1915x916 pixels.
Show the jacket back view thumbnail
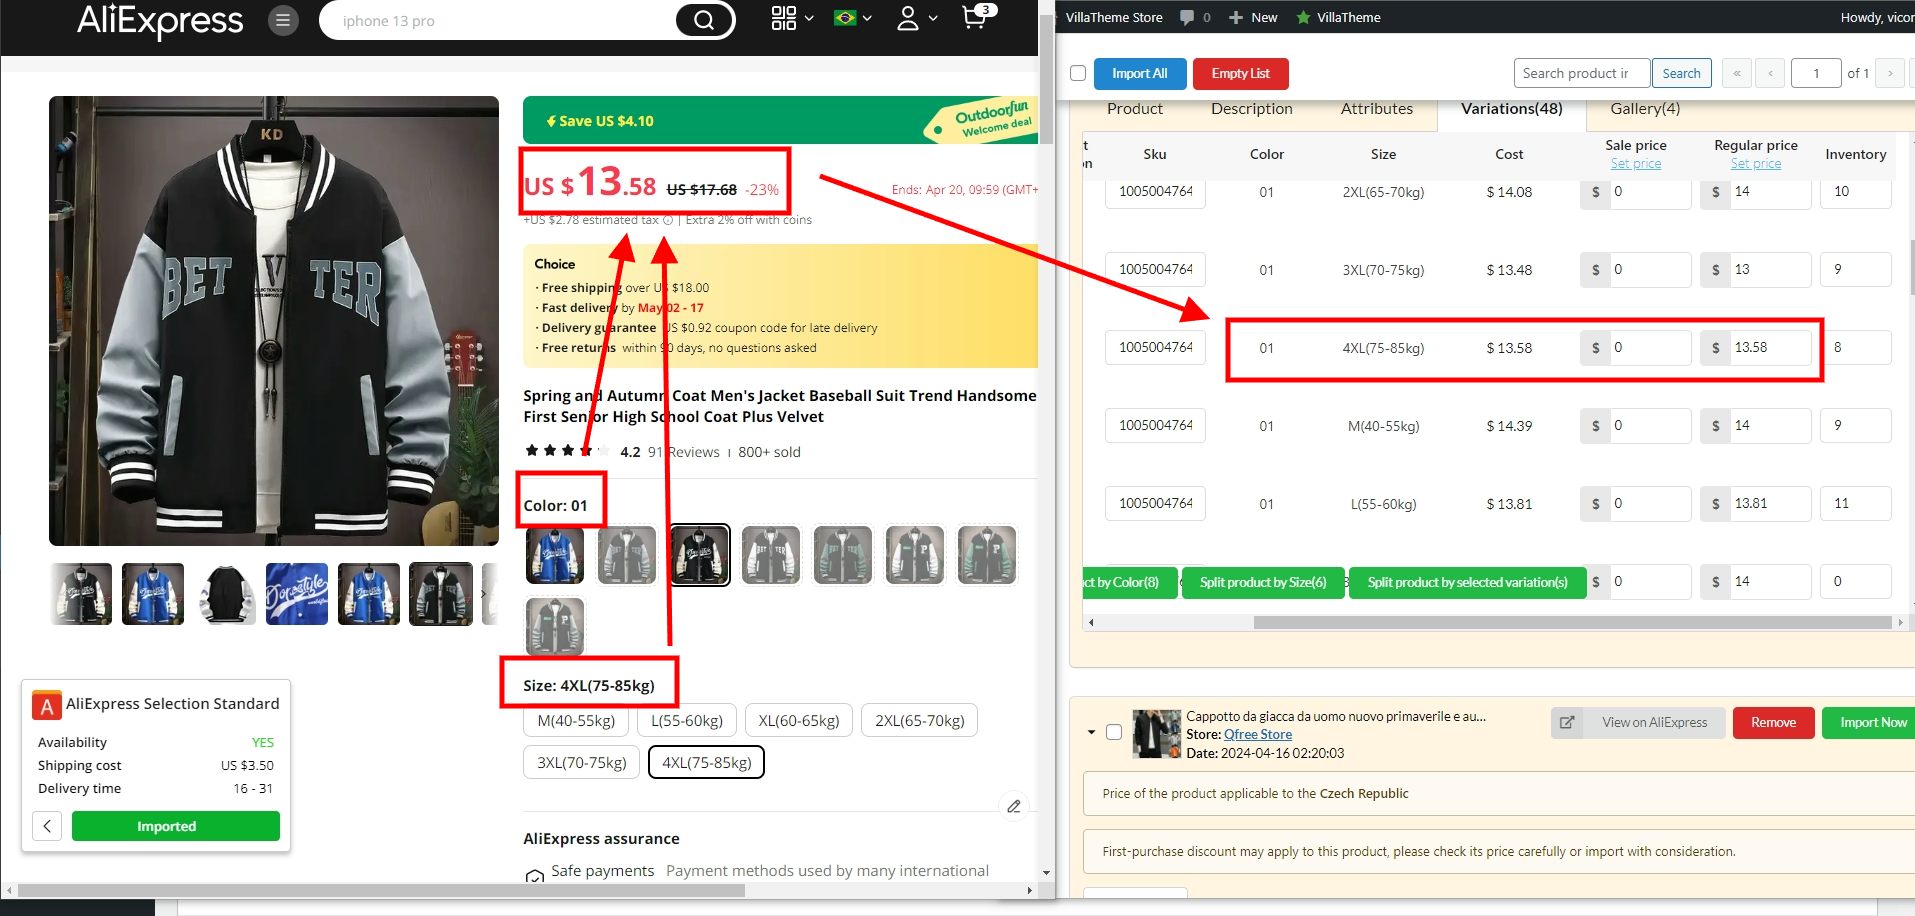click(225, 594)
